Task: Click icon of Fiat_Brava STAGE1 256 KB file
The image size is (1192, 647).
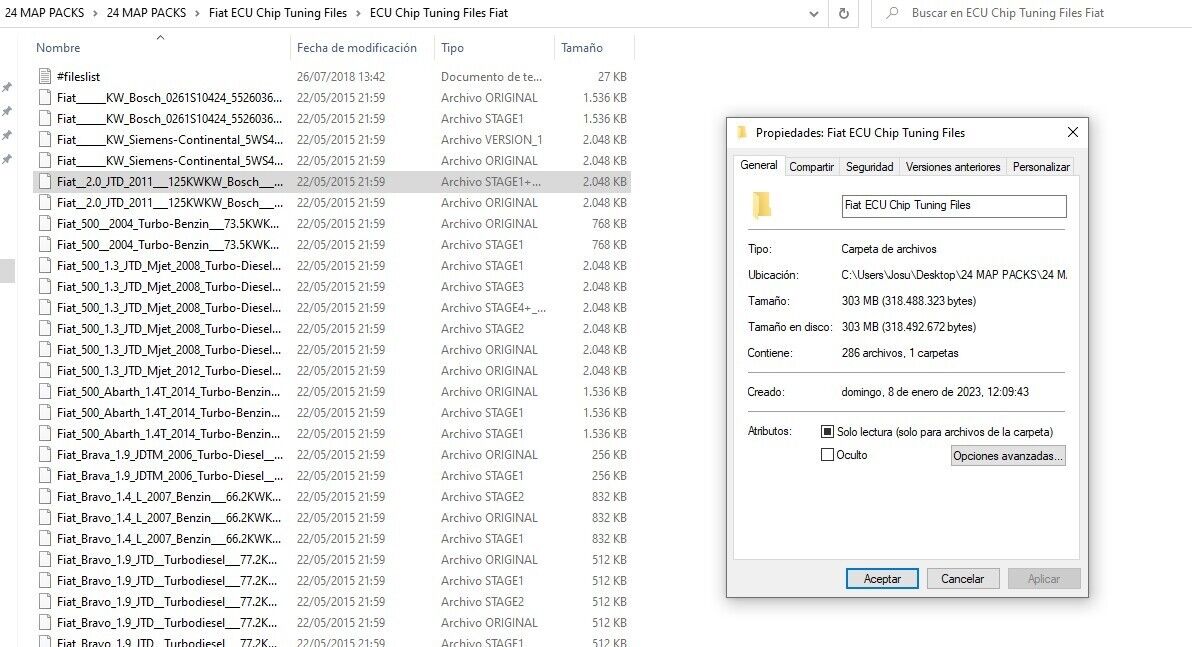Action: 45,476
